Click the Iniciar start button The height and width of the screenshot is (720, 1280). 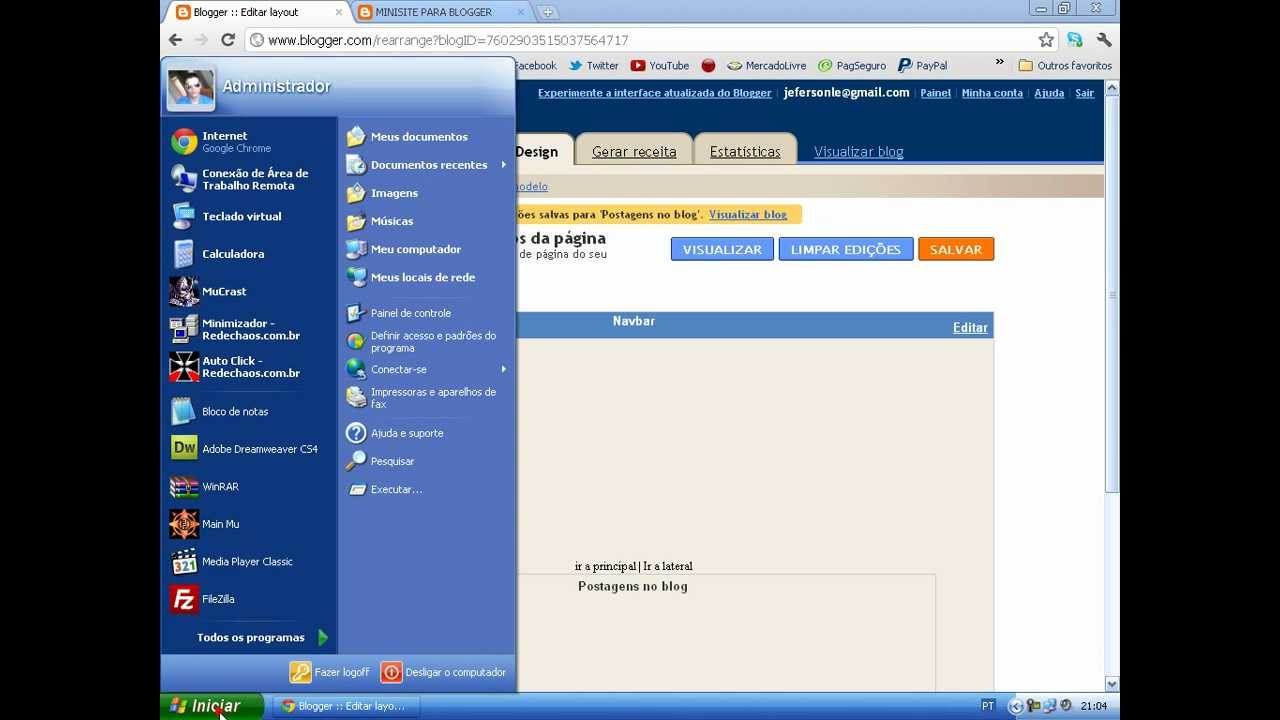pyautogui.click(x=212, y=706)
